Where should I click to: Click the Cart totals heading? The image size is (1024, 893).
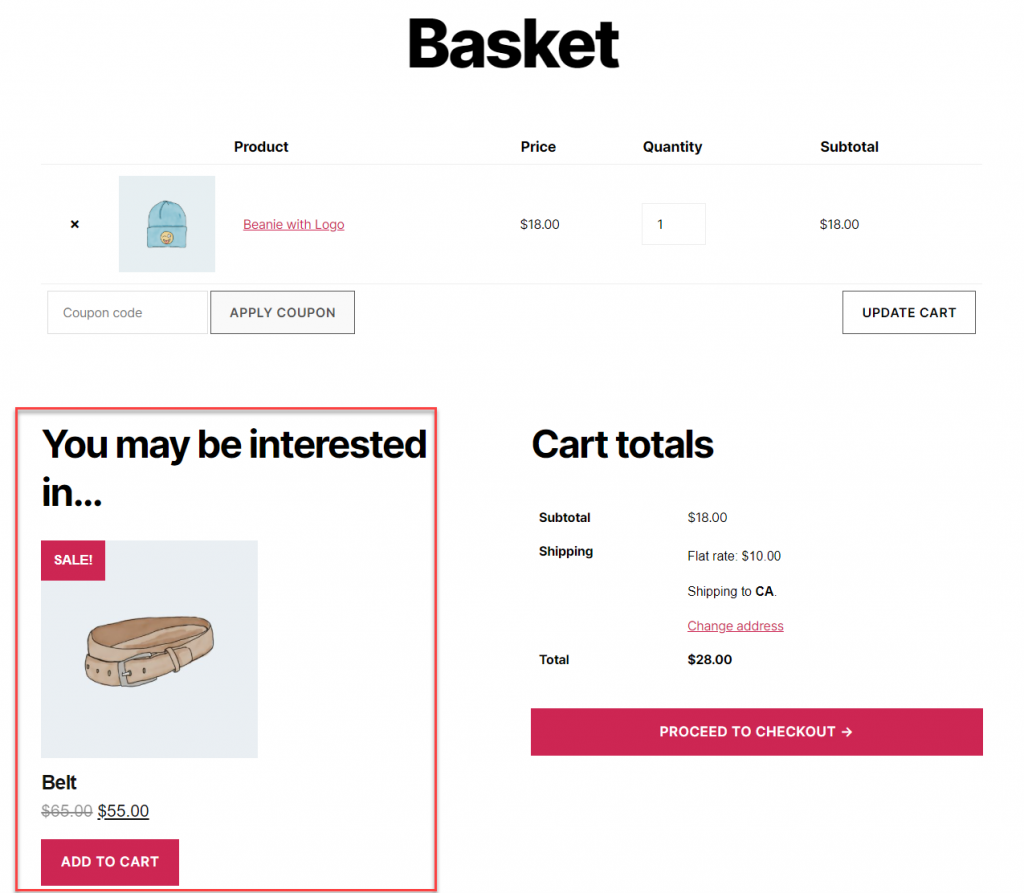point(622,444)
